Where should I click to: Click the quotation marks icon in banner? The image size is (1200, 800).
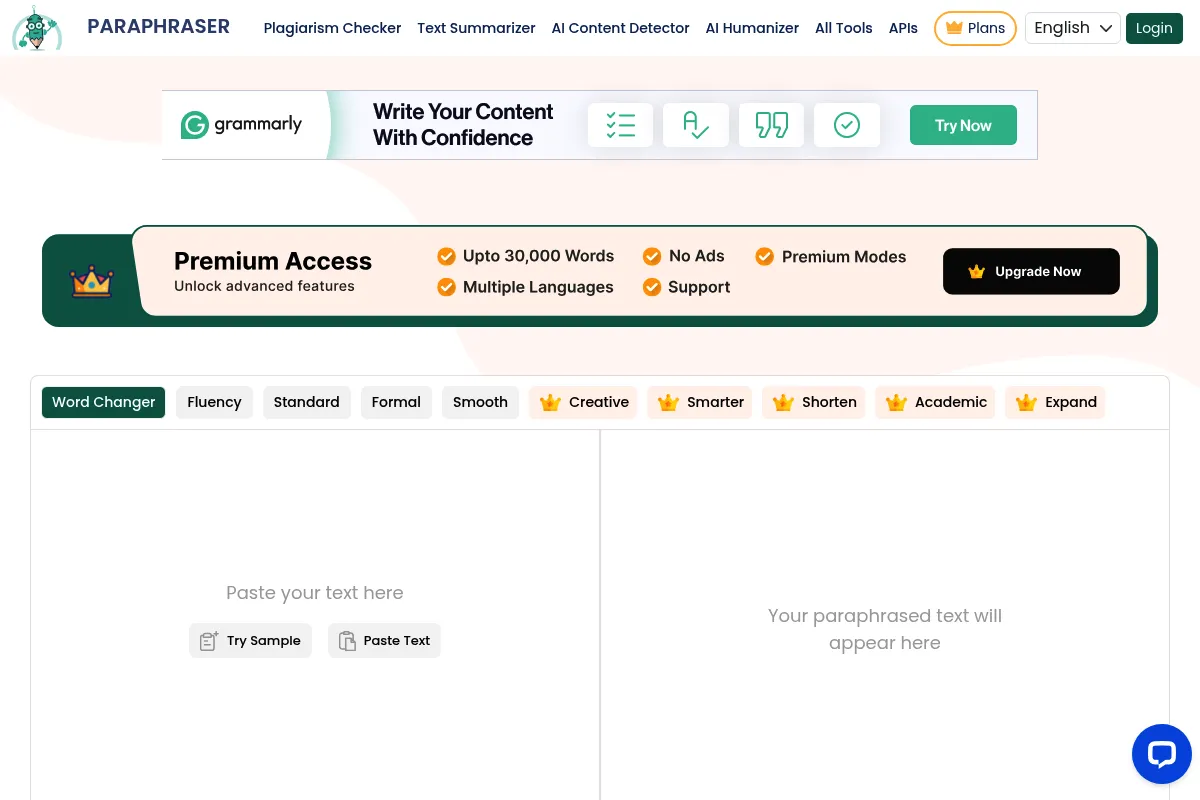pos(771,125)
